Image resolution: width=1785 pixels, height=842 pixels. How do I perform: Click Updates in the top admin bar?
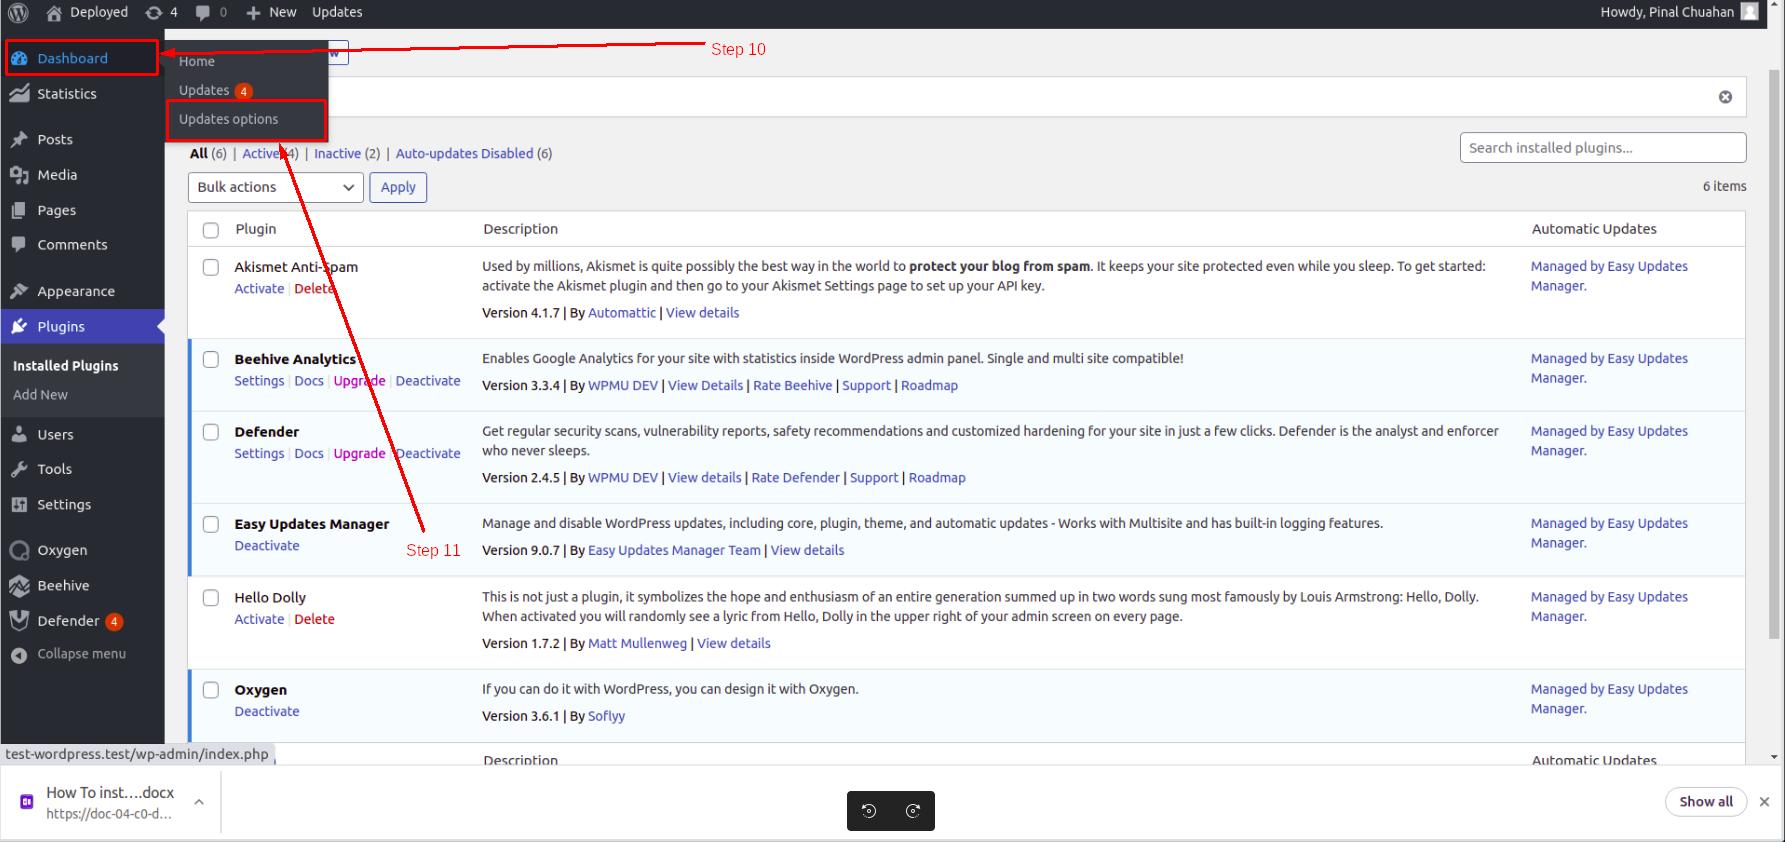click(x=337, y=12)
